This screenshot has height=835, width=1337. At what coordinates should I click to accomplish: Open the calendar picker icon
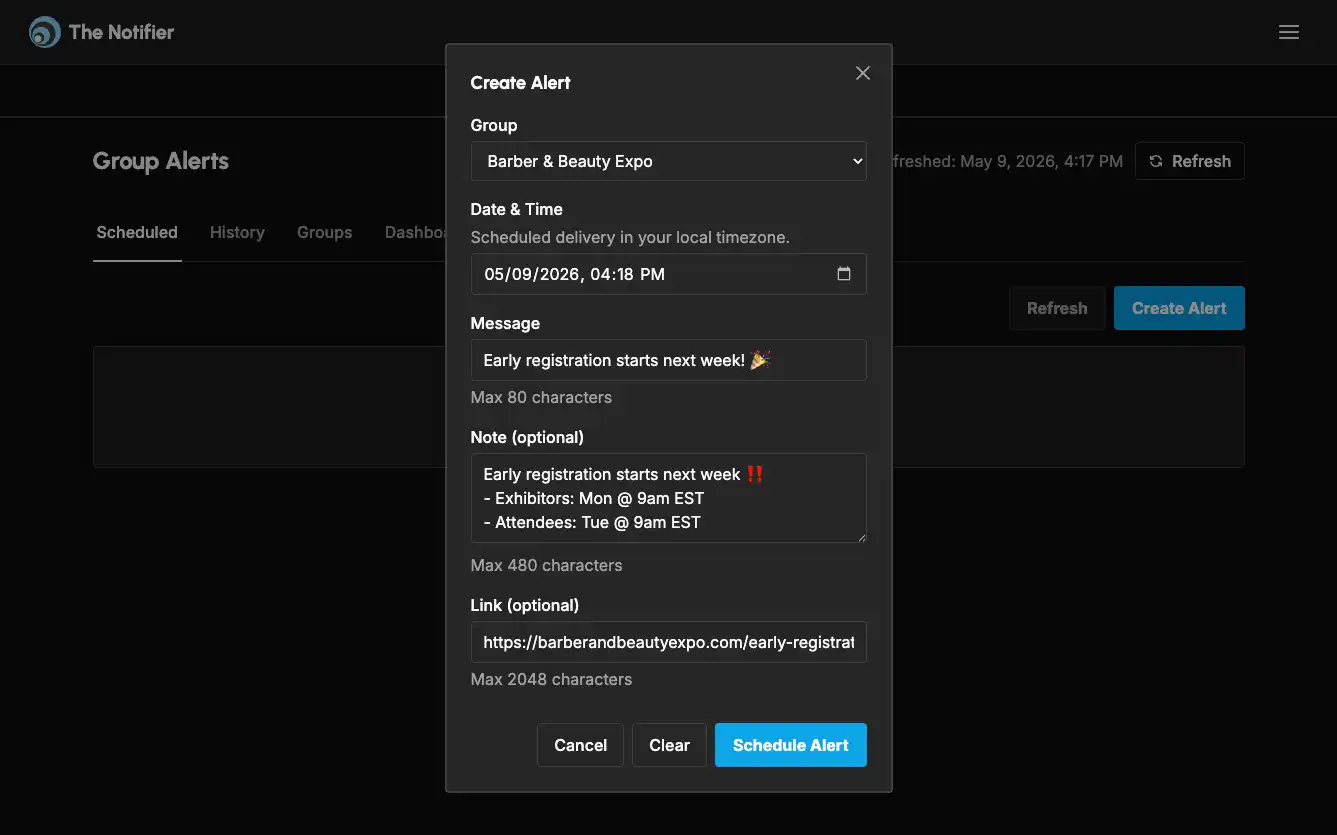[x=844, y=274]
